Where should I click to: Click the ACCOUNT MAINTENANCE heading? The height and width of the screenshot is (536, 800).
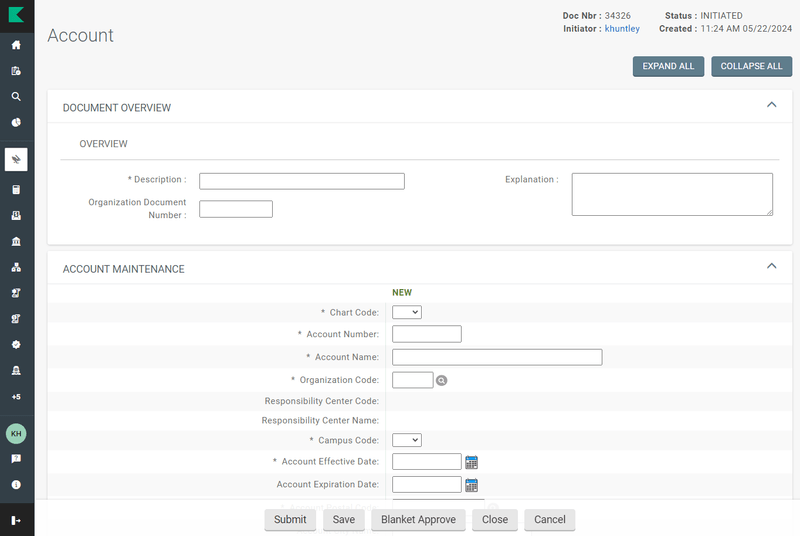pos(123,269)
